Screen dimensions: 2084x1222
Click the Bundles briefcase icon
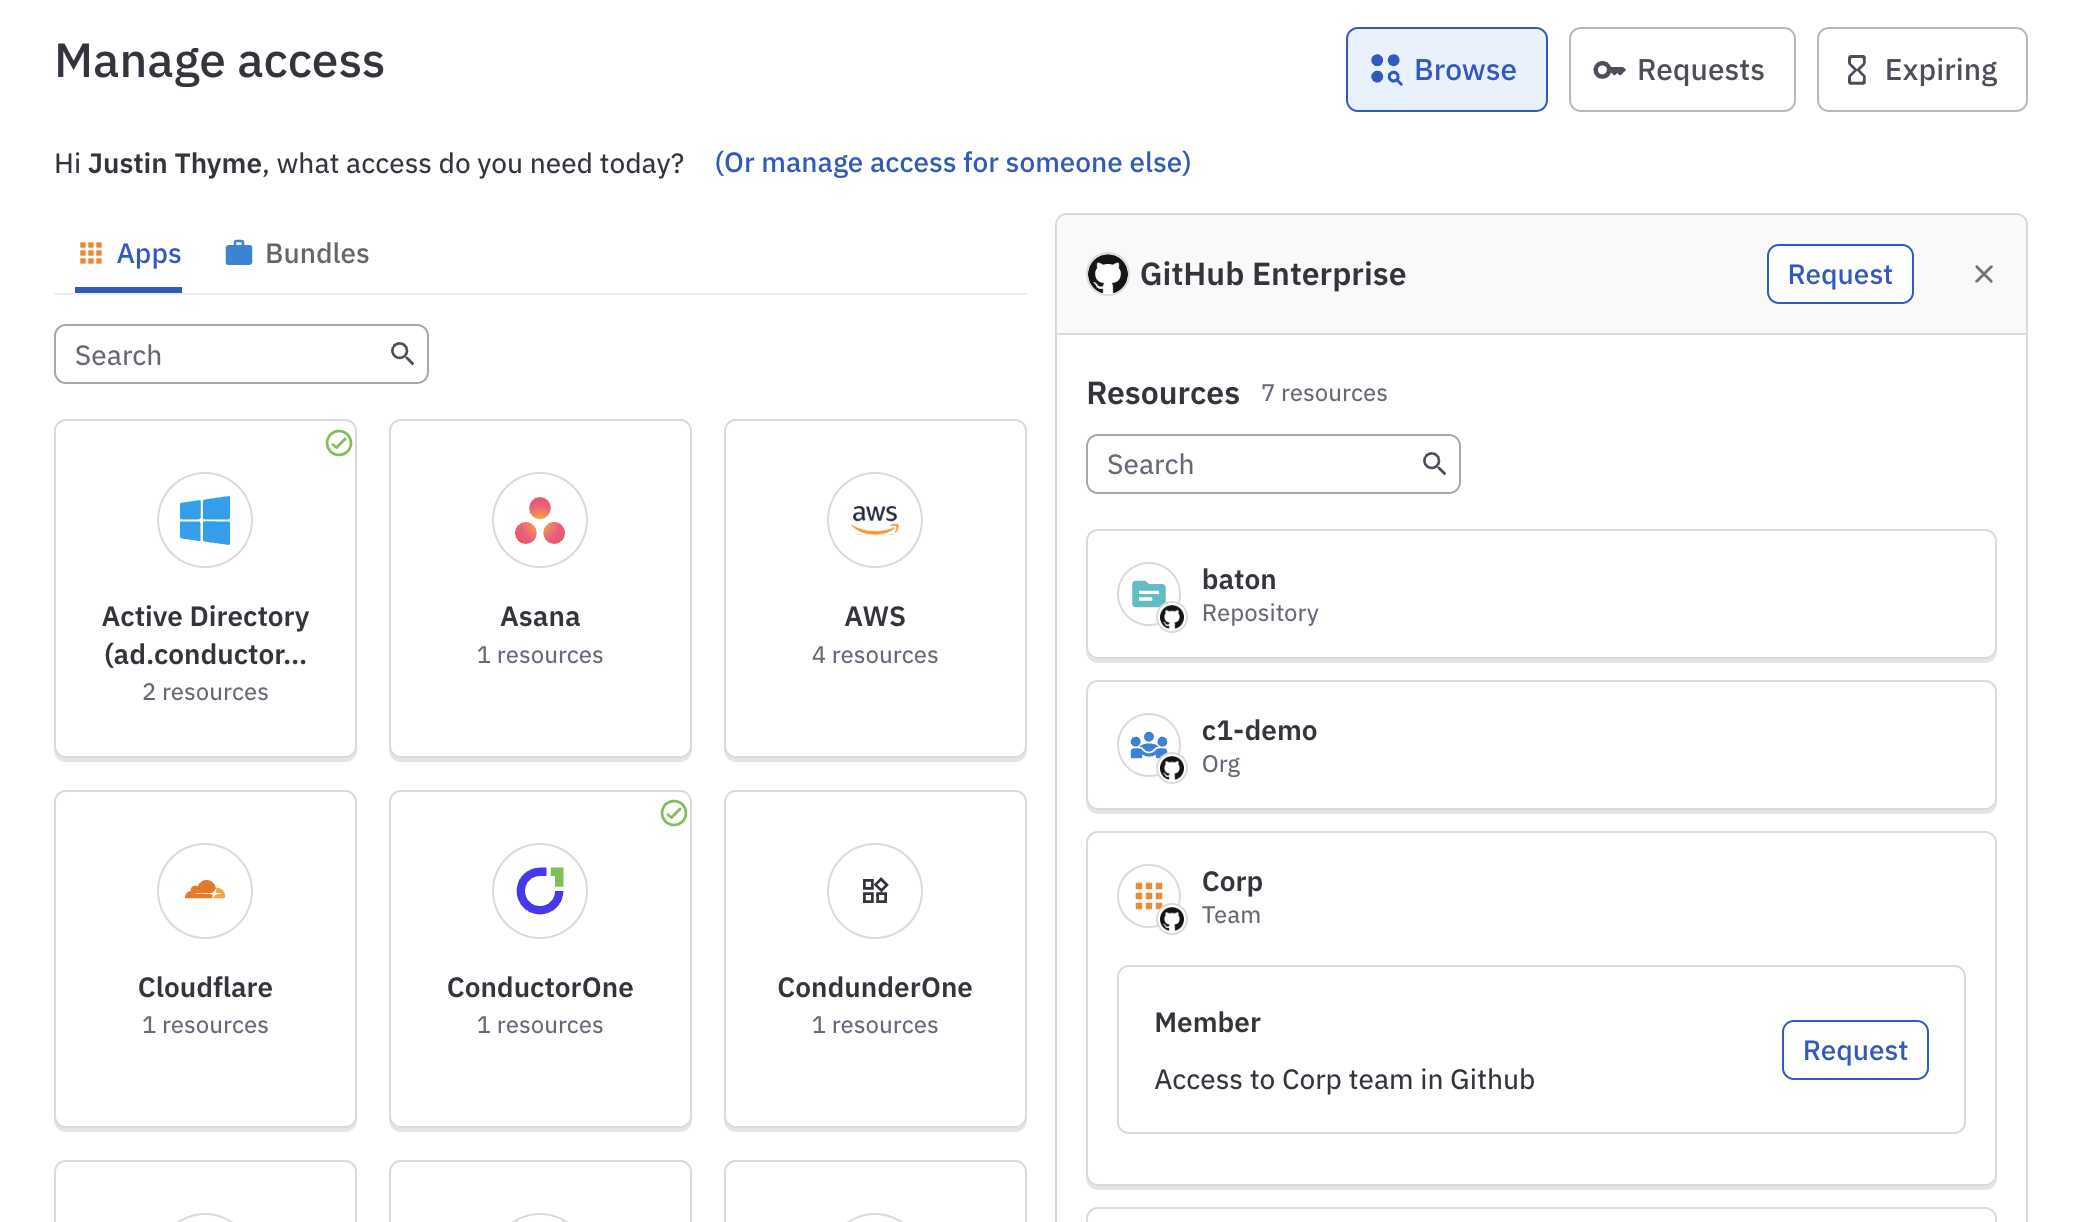(x=239, y=253)
